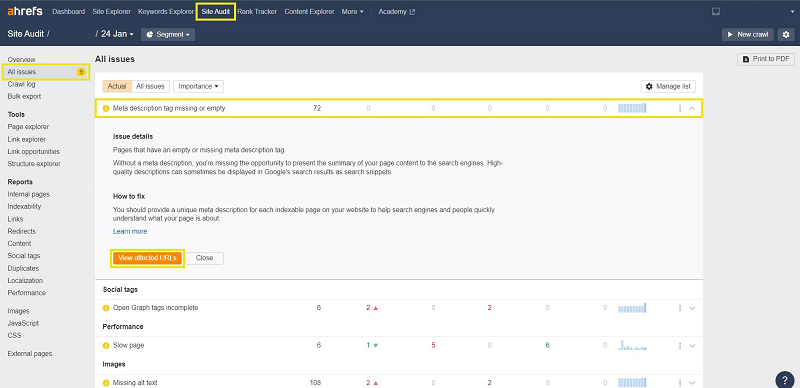Click the help question mark button

tap(785, 380)
